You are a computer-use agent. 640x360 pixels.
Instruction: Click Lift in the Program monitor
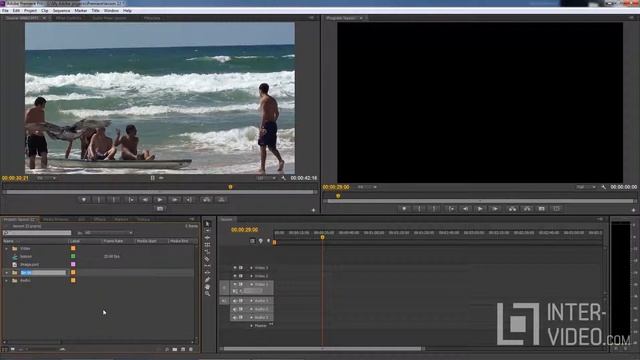click(512, 209)
